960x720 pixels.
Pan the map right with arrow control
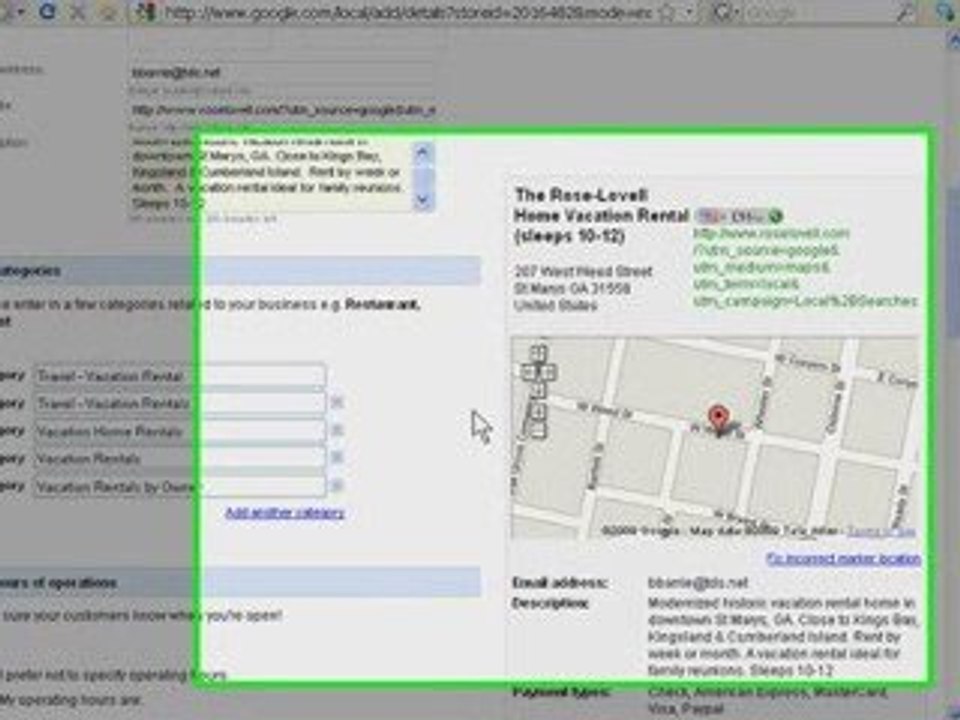549,372
